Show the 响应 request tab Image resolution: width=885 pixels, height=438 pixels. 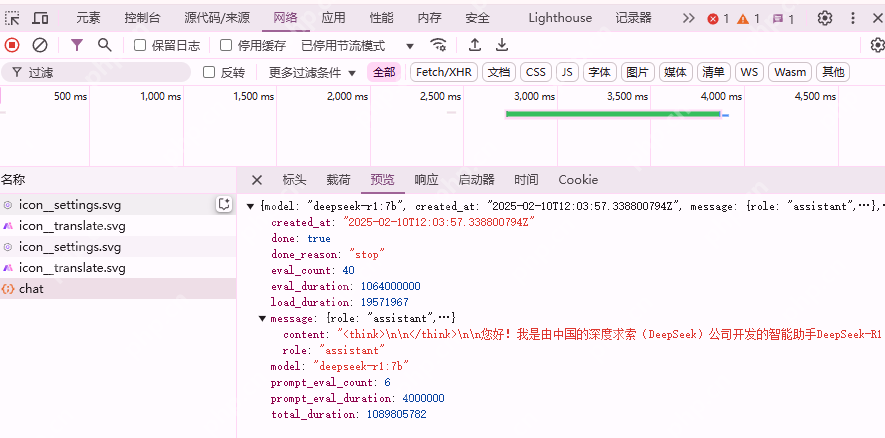426,180
